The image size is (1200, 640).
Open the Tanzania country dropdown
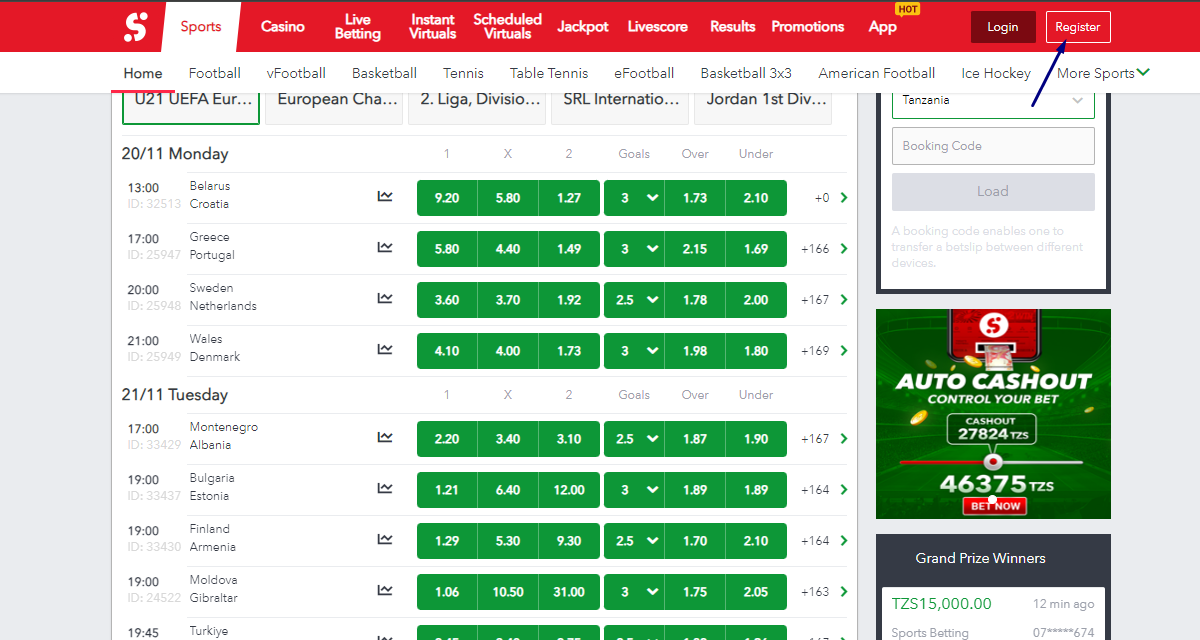(x=993, y=100)
